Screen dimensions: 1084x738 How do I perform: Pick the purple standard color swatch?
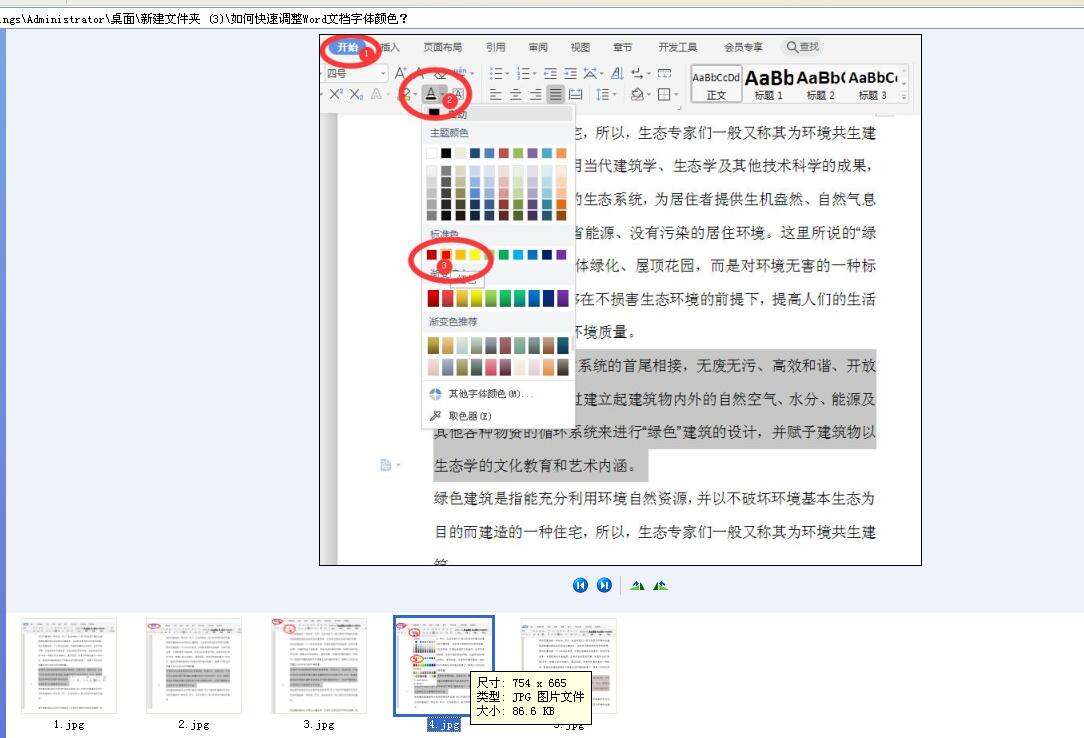[x=561, y=255]
